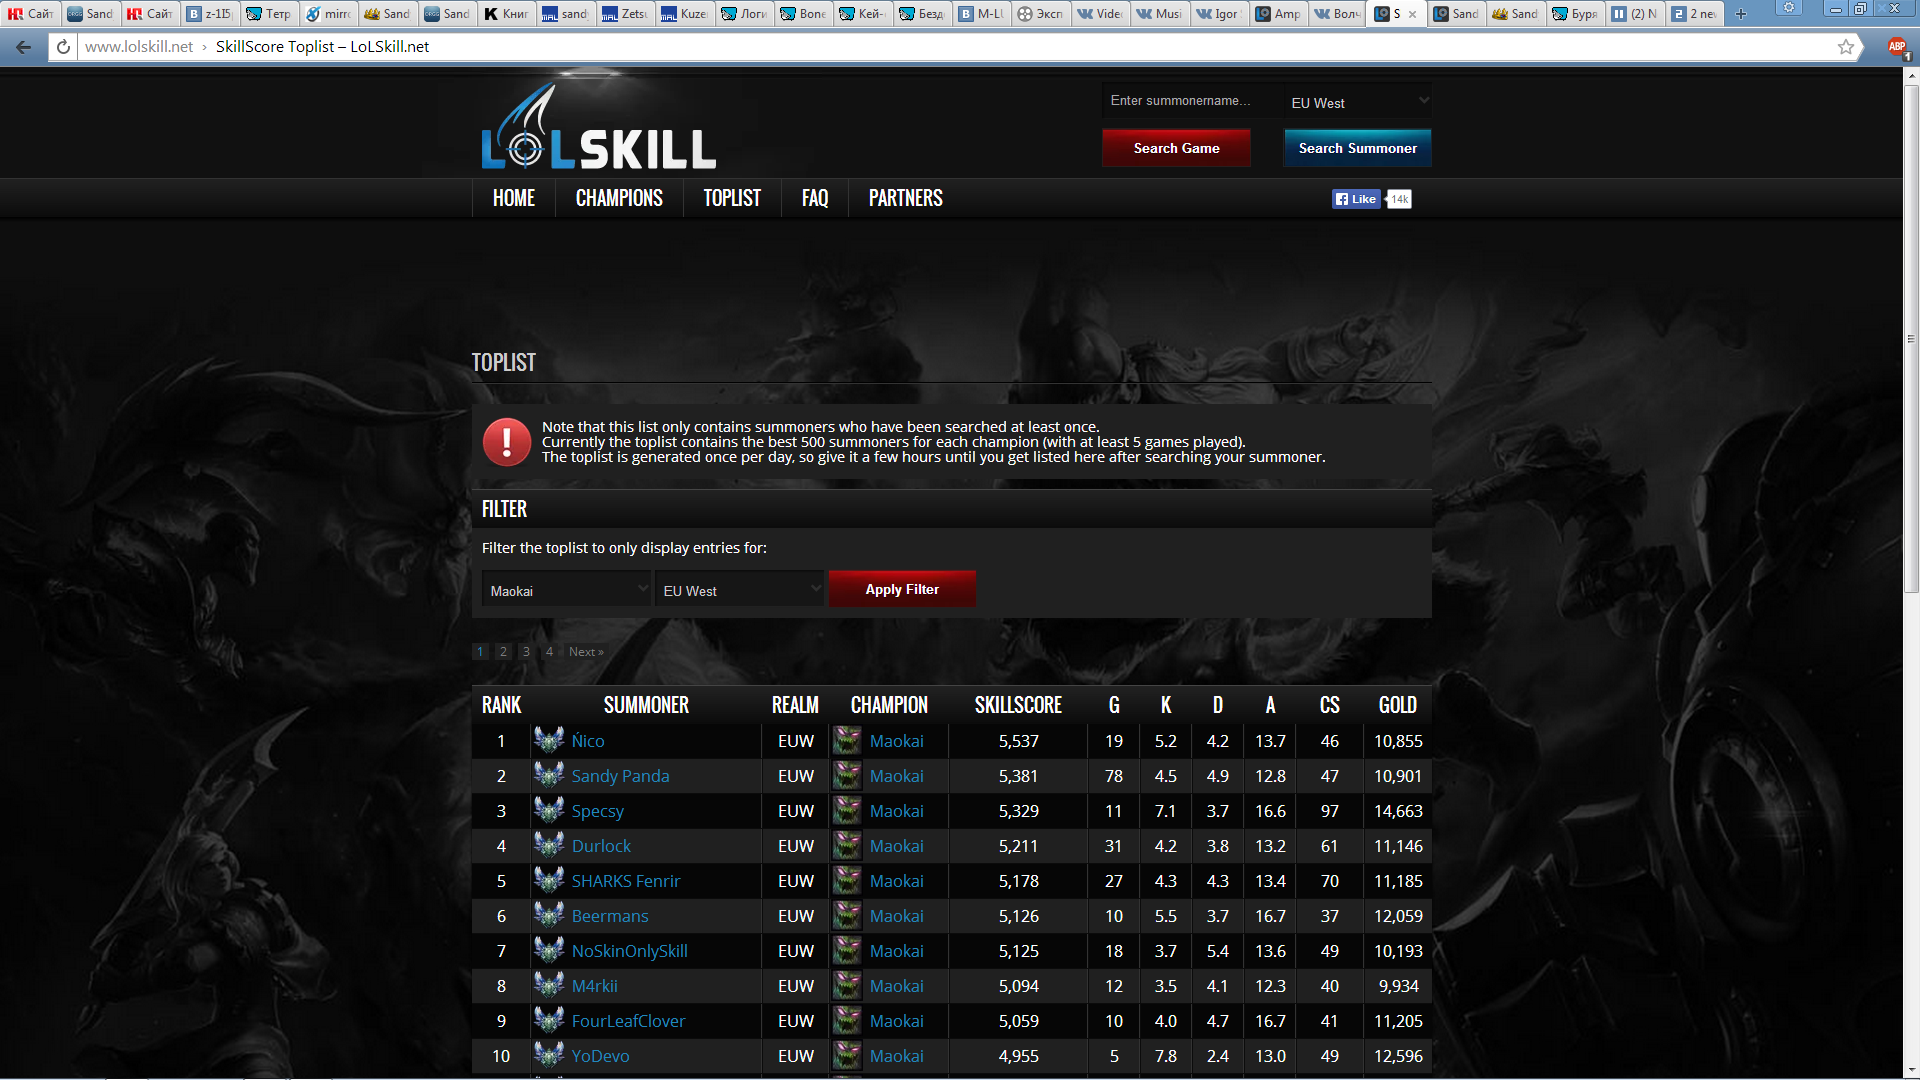Image resolution: width=1920 pixels, height=1080 pixels.
Task: Open summoner Specsy's profile
Action: (597, 811)
